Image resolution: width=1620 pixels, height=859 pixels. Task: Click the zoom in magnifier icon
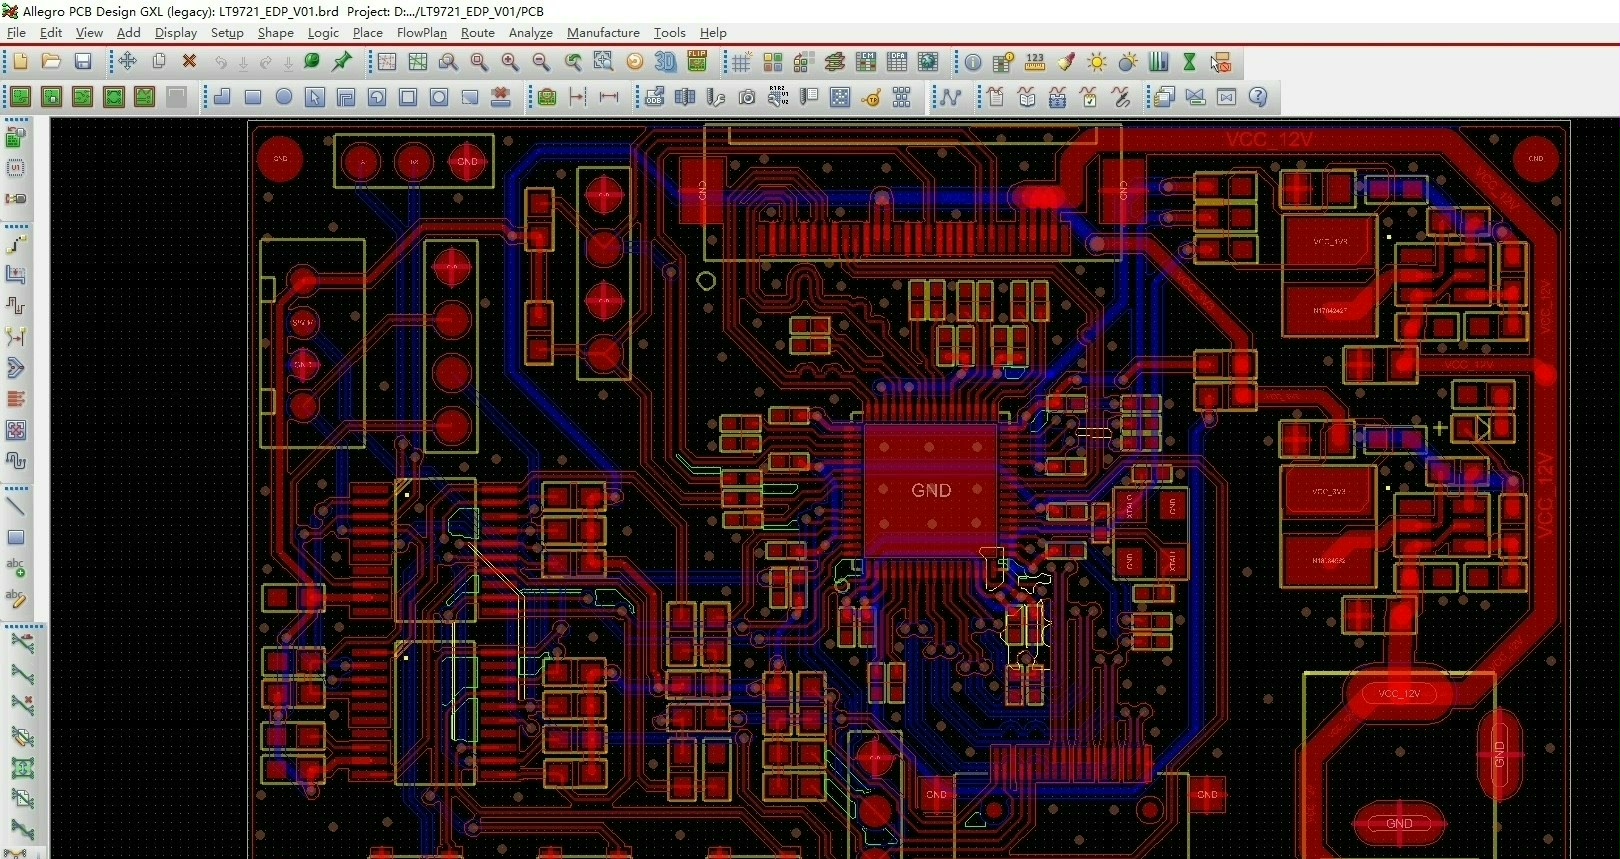pos(510,62)
